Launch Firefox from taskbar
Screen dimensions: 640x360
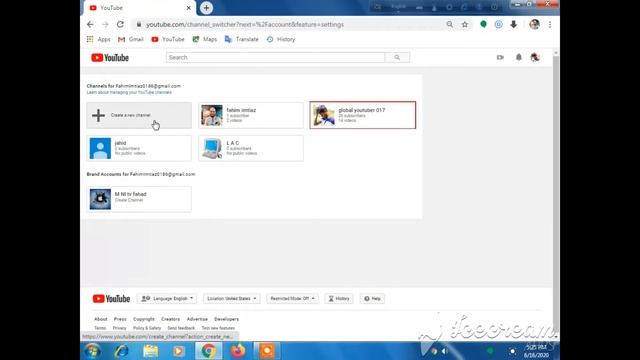pos(238,351)
